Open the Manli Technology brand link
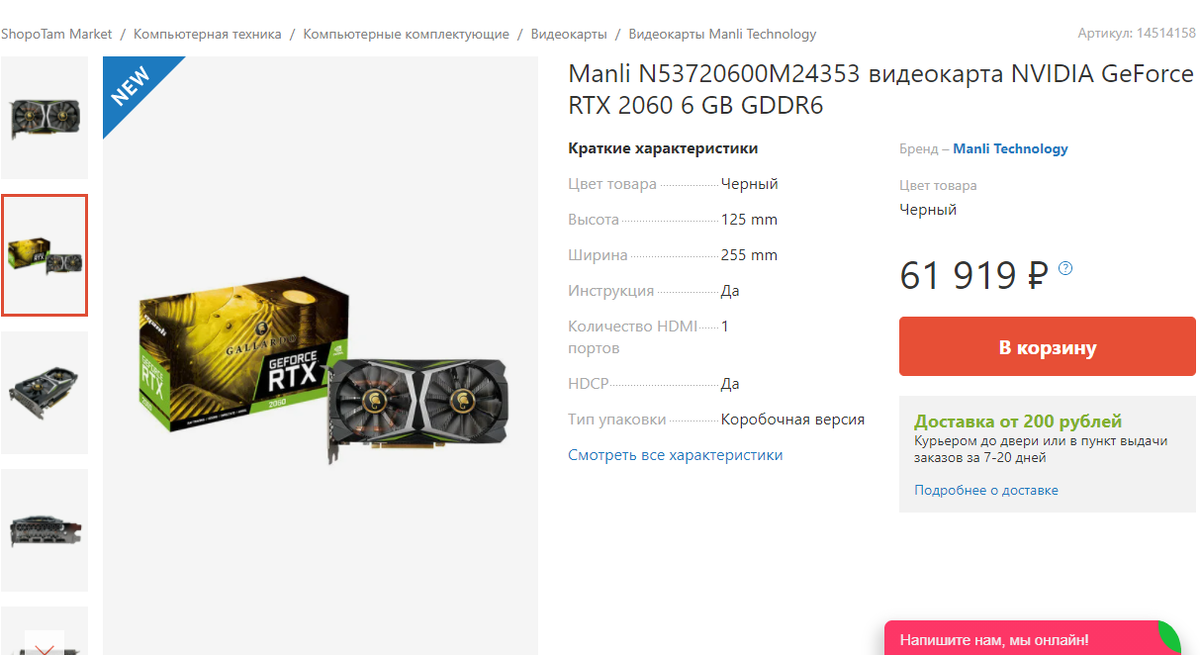 point(1010,149)
